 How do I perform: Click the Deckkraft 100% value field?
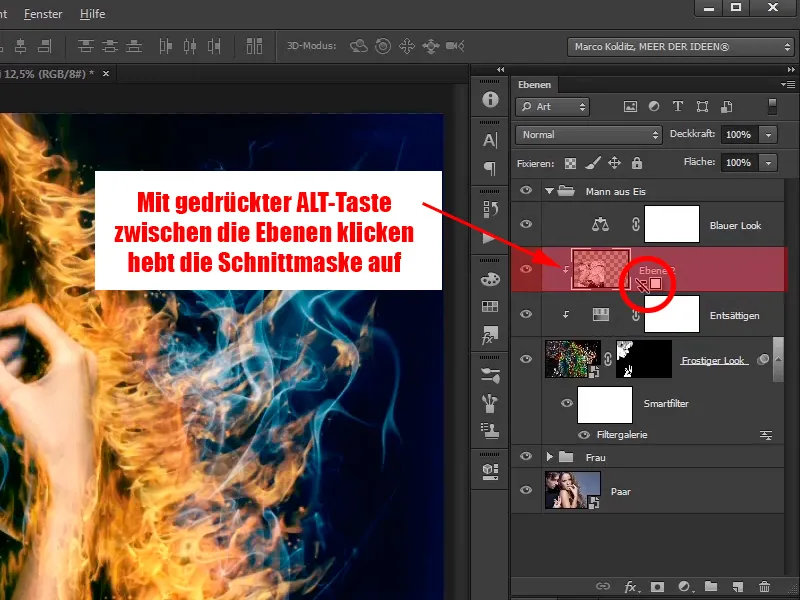[739, 135]
